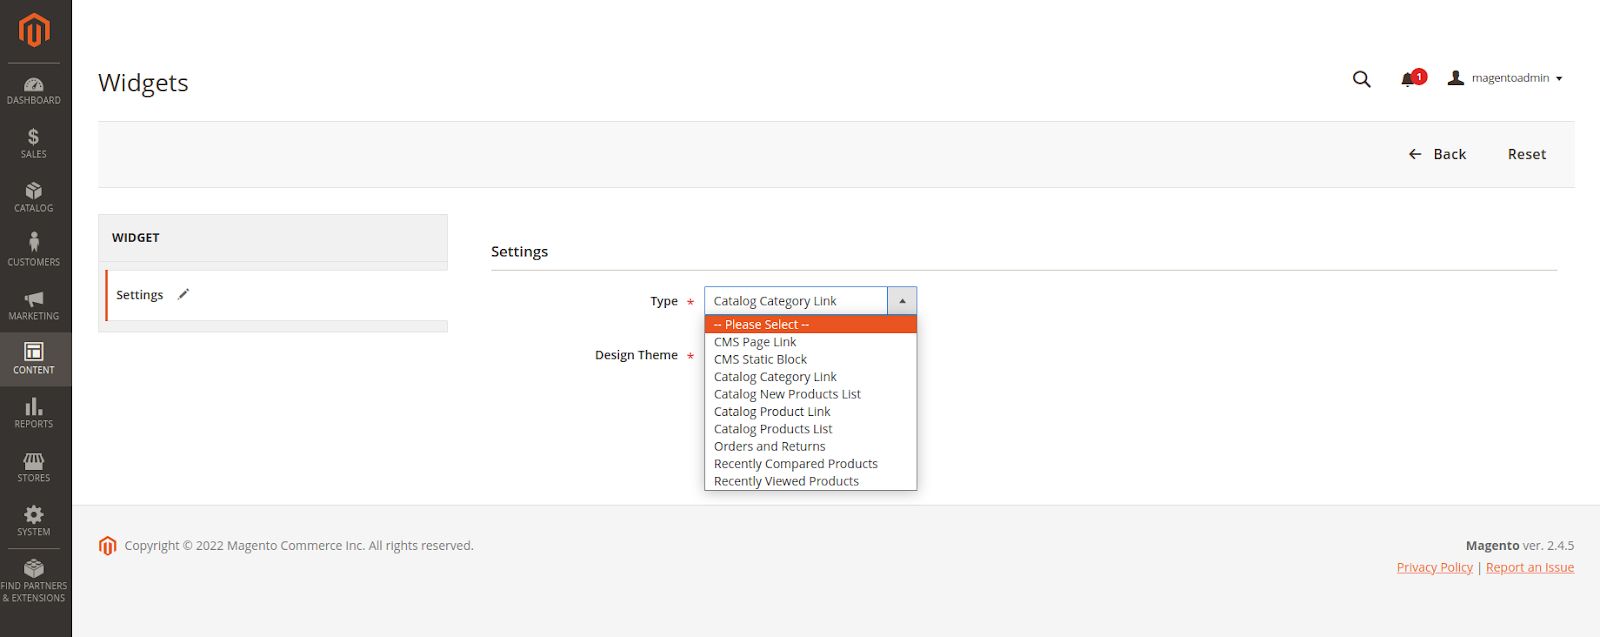Choose Orders and Returns option
The height and width of the screenshot is (637, 1600).
810,446
